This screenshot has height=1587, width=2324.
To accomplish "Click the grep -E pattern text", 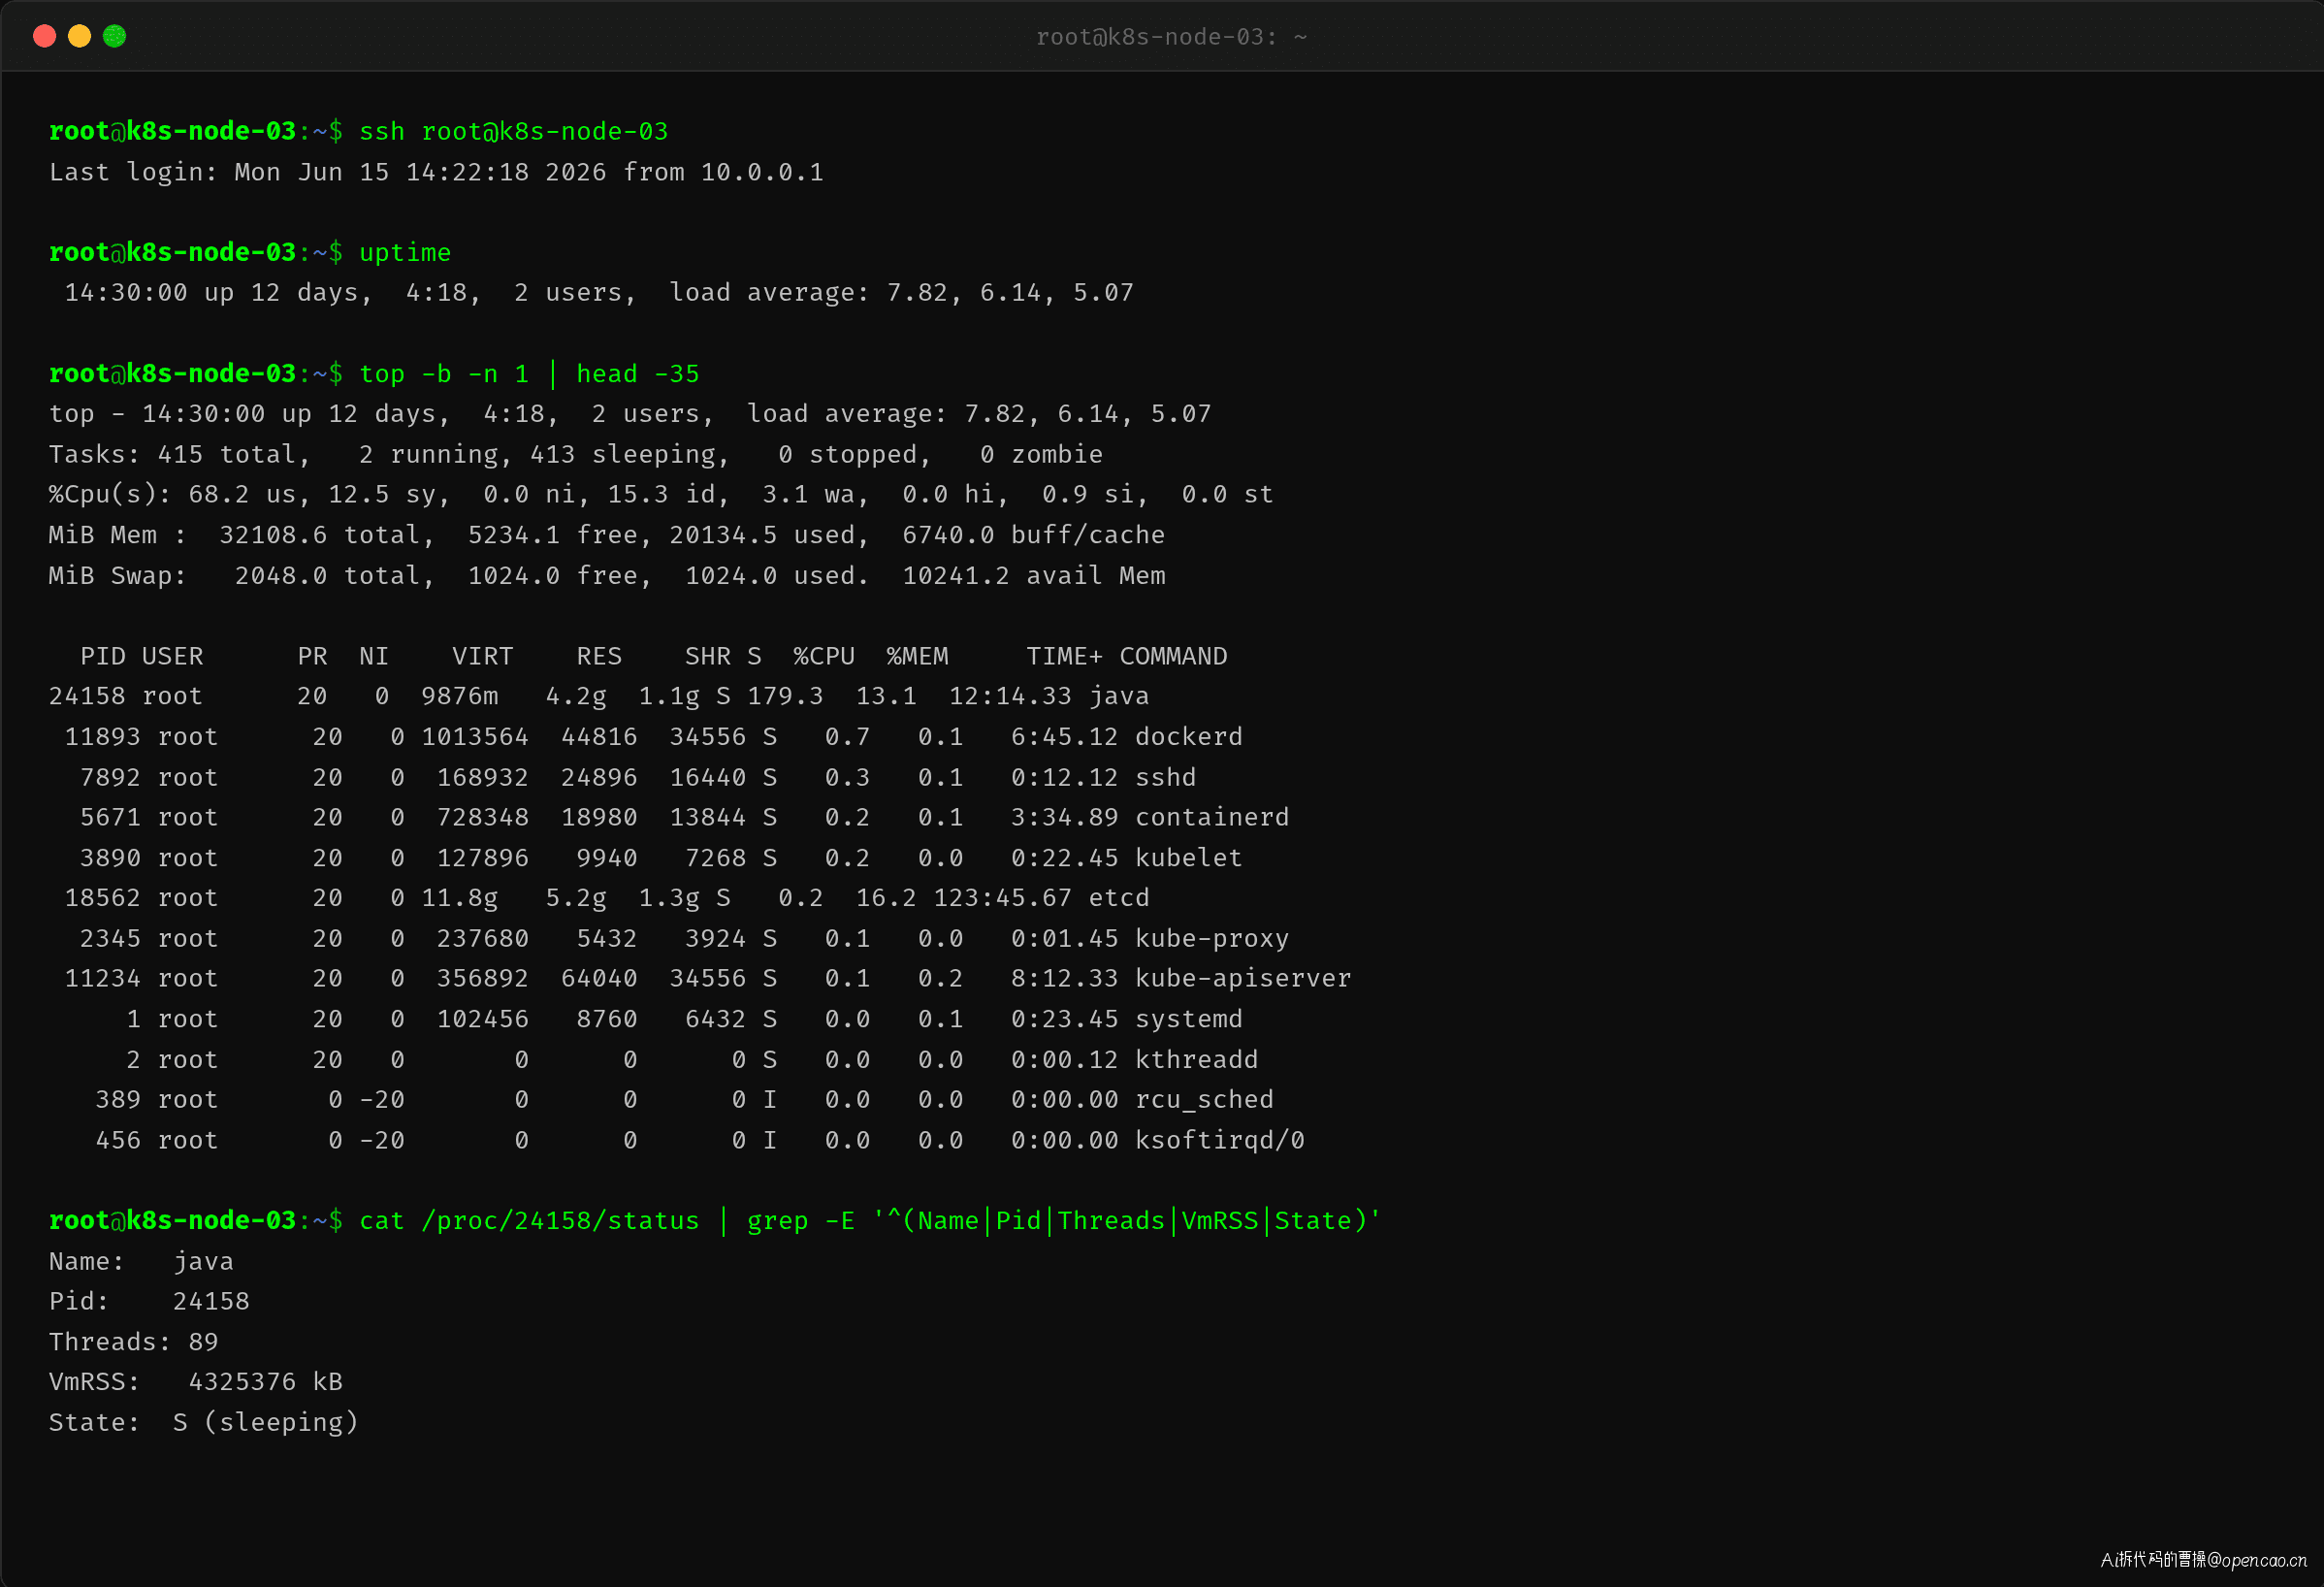I will (x=1127, y=1221).
